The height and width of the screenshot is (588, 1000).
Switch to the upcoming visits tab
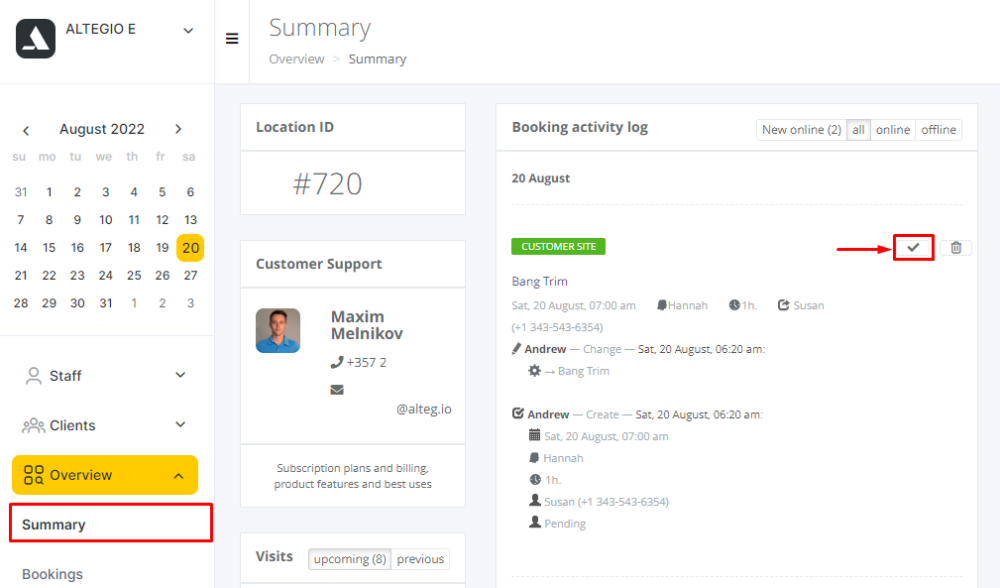(350, 559)
